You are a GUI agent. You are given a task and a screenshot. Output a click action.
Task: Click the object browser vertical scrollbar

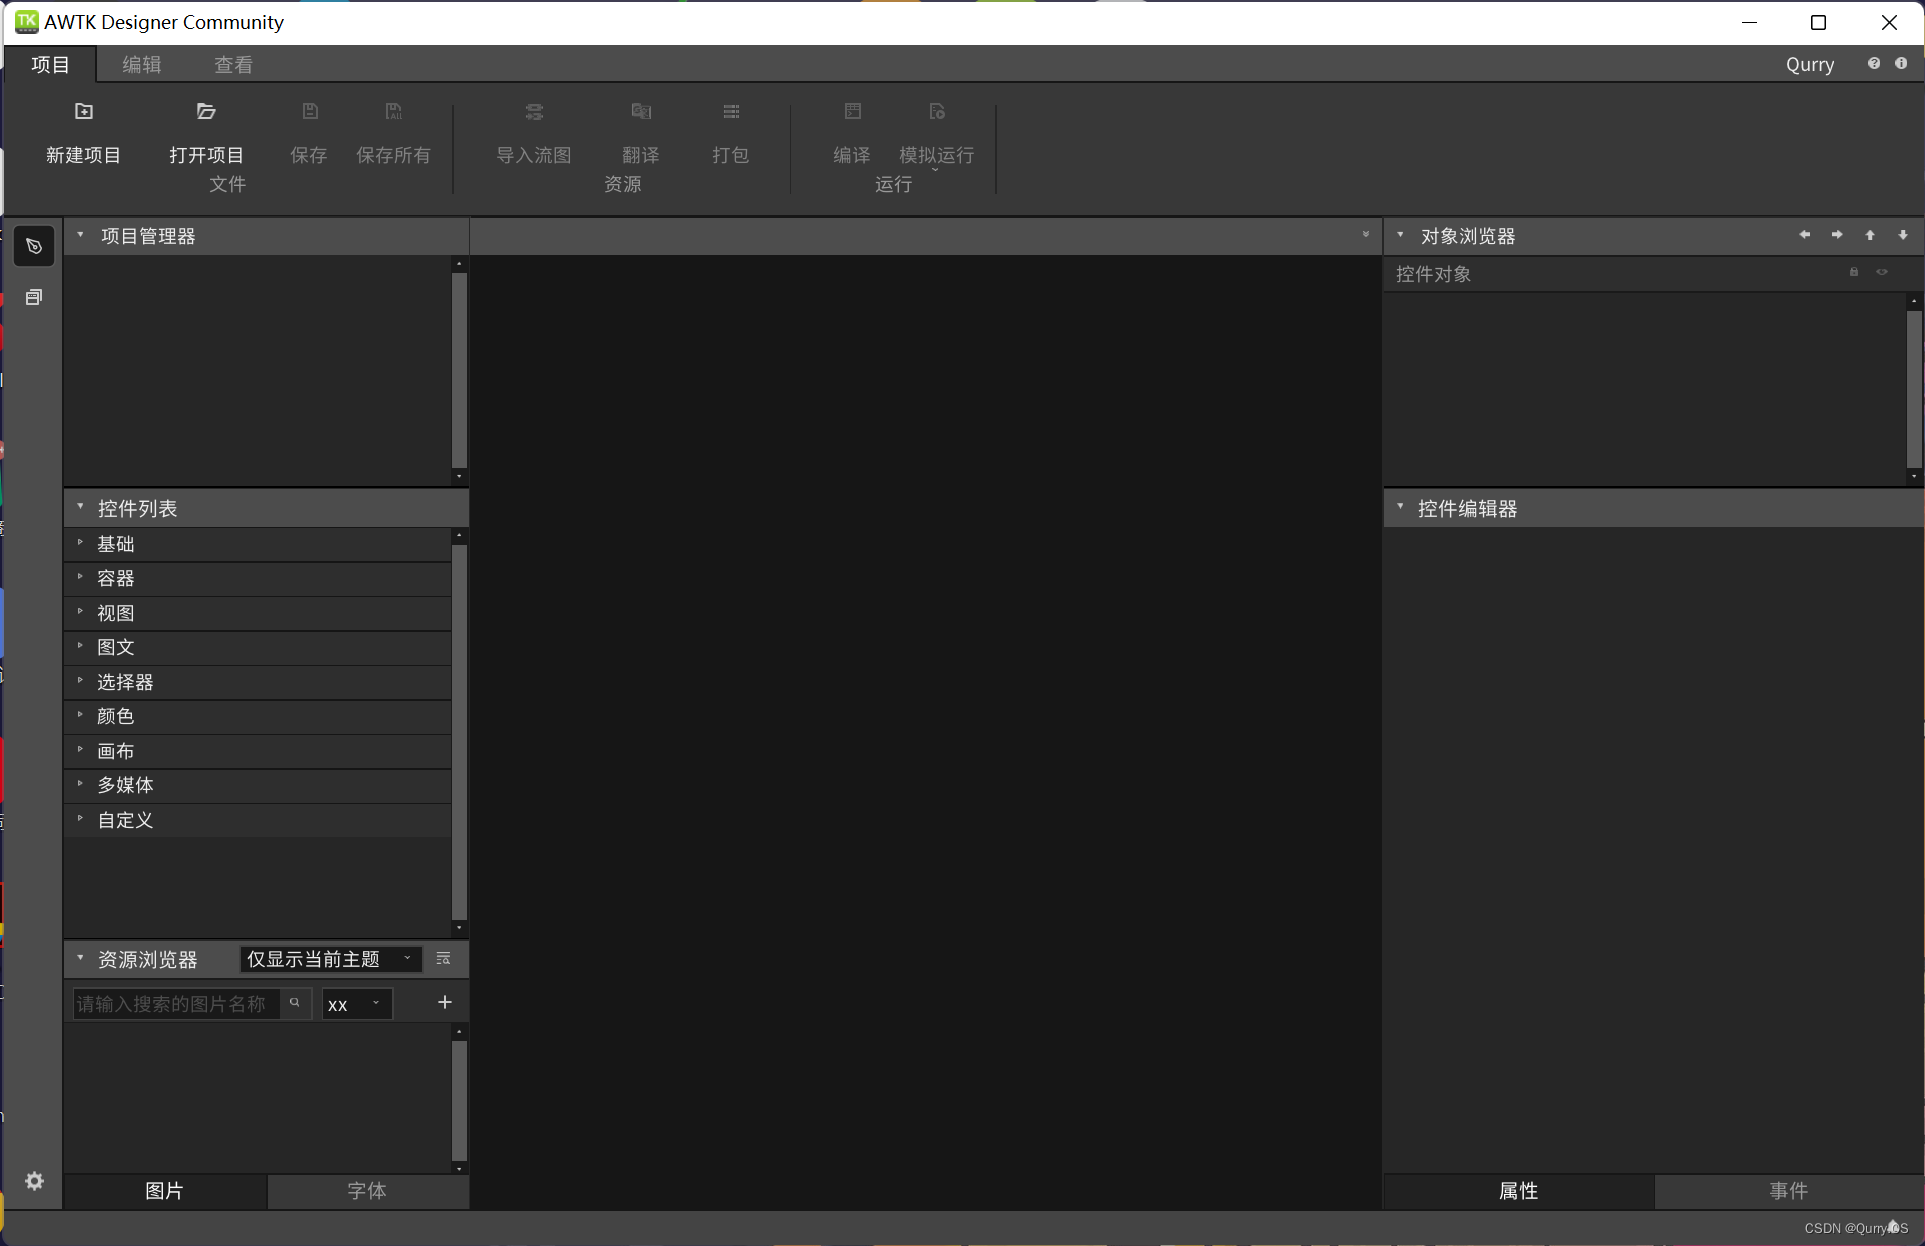coord(1914,388)
